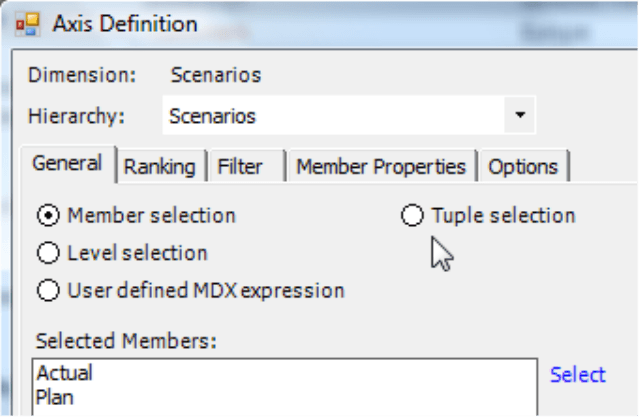639x417 pixels.
Task: Select Actual in Selected Members list
Action: (x=65, y=373)
